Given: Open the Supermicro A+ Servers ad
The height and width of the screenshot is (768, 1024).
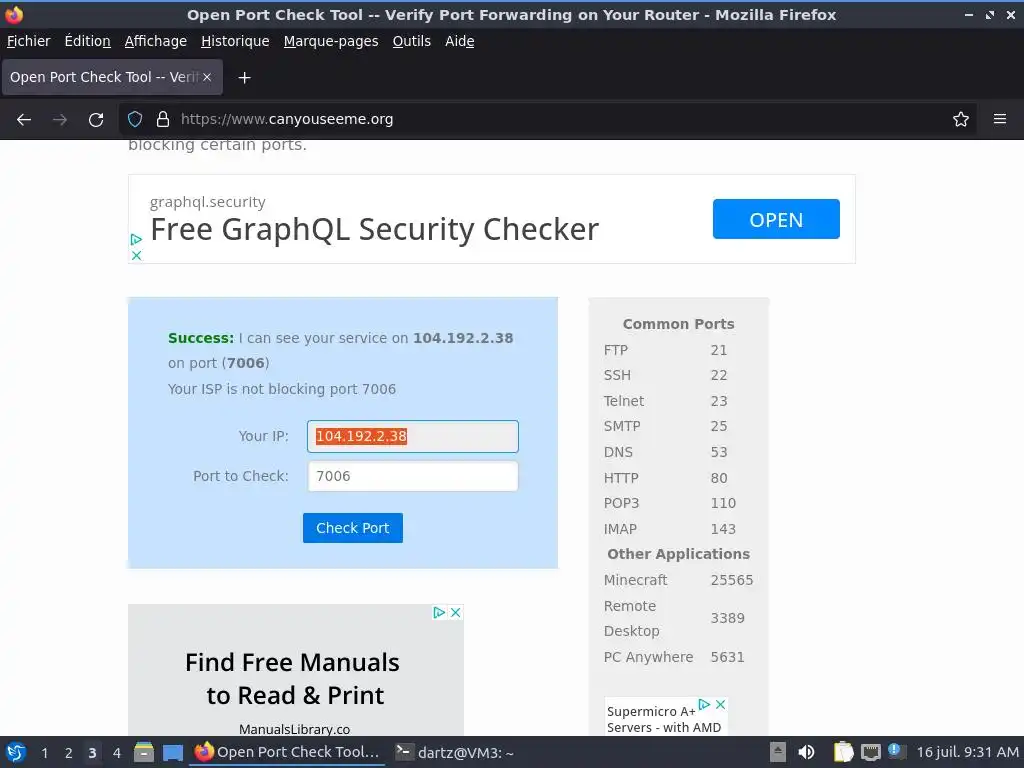Looking at the screenshot, I should click(x=664, y=720).
